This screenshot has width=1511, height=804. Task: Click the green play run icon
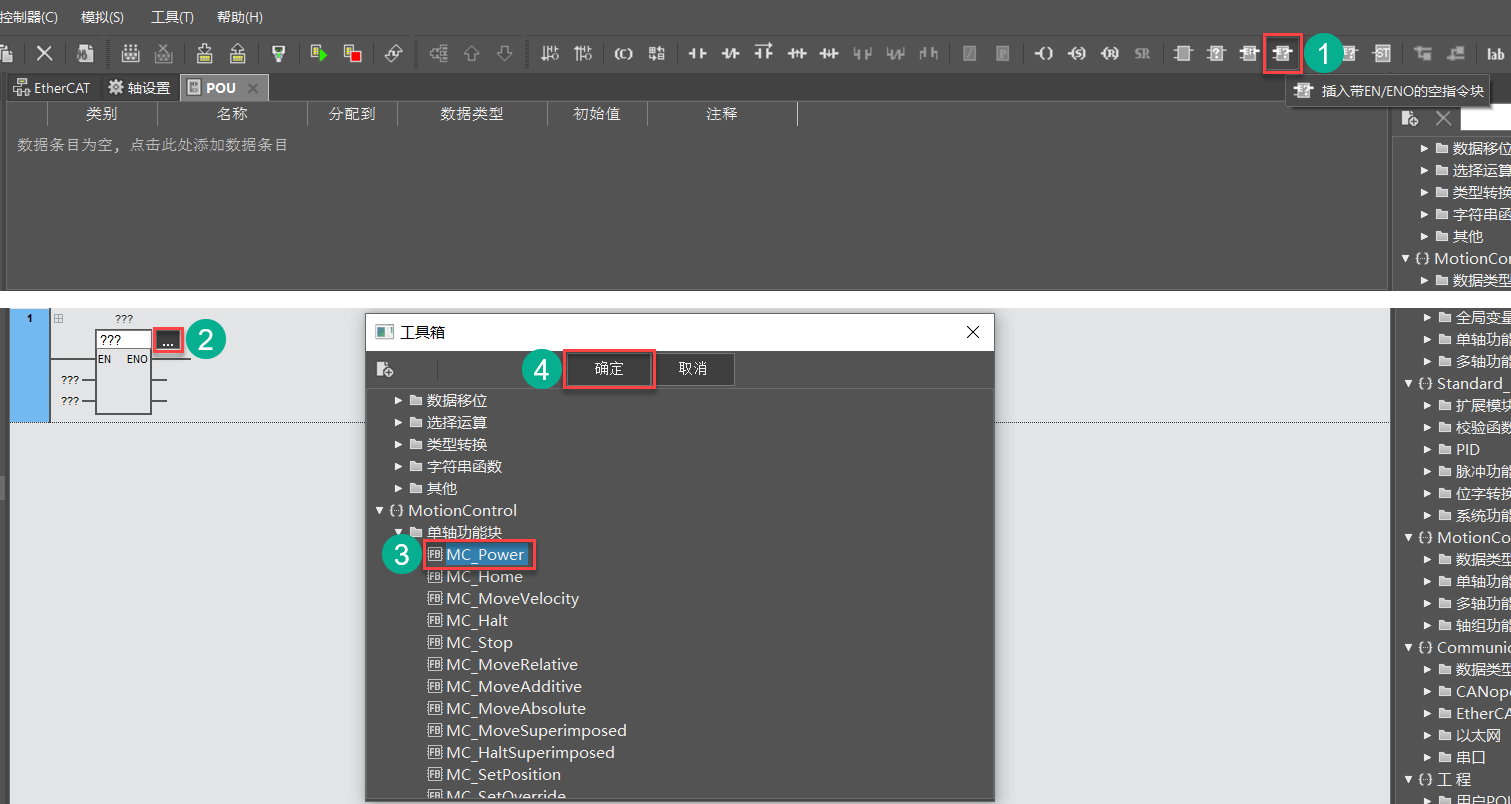(319, 53)
